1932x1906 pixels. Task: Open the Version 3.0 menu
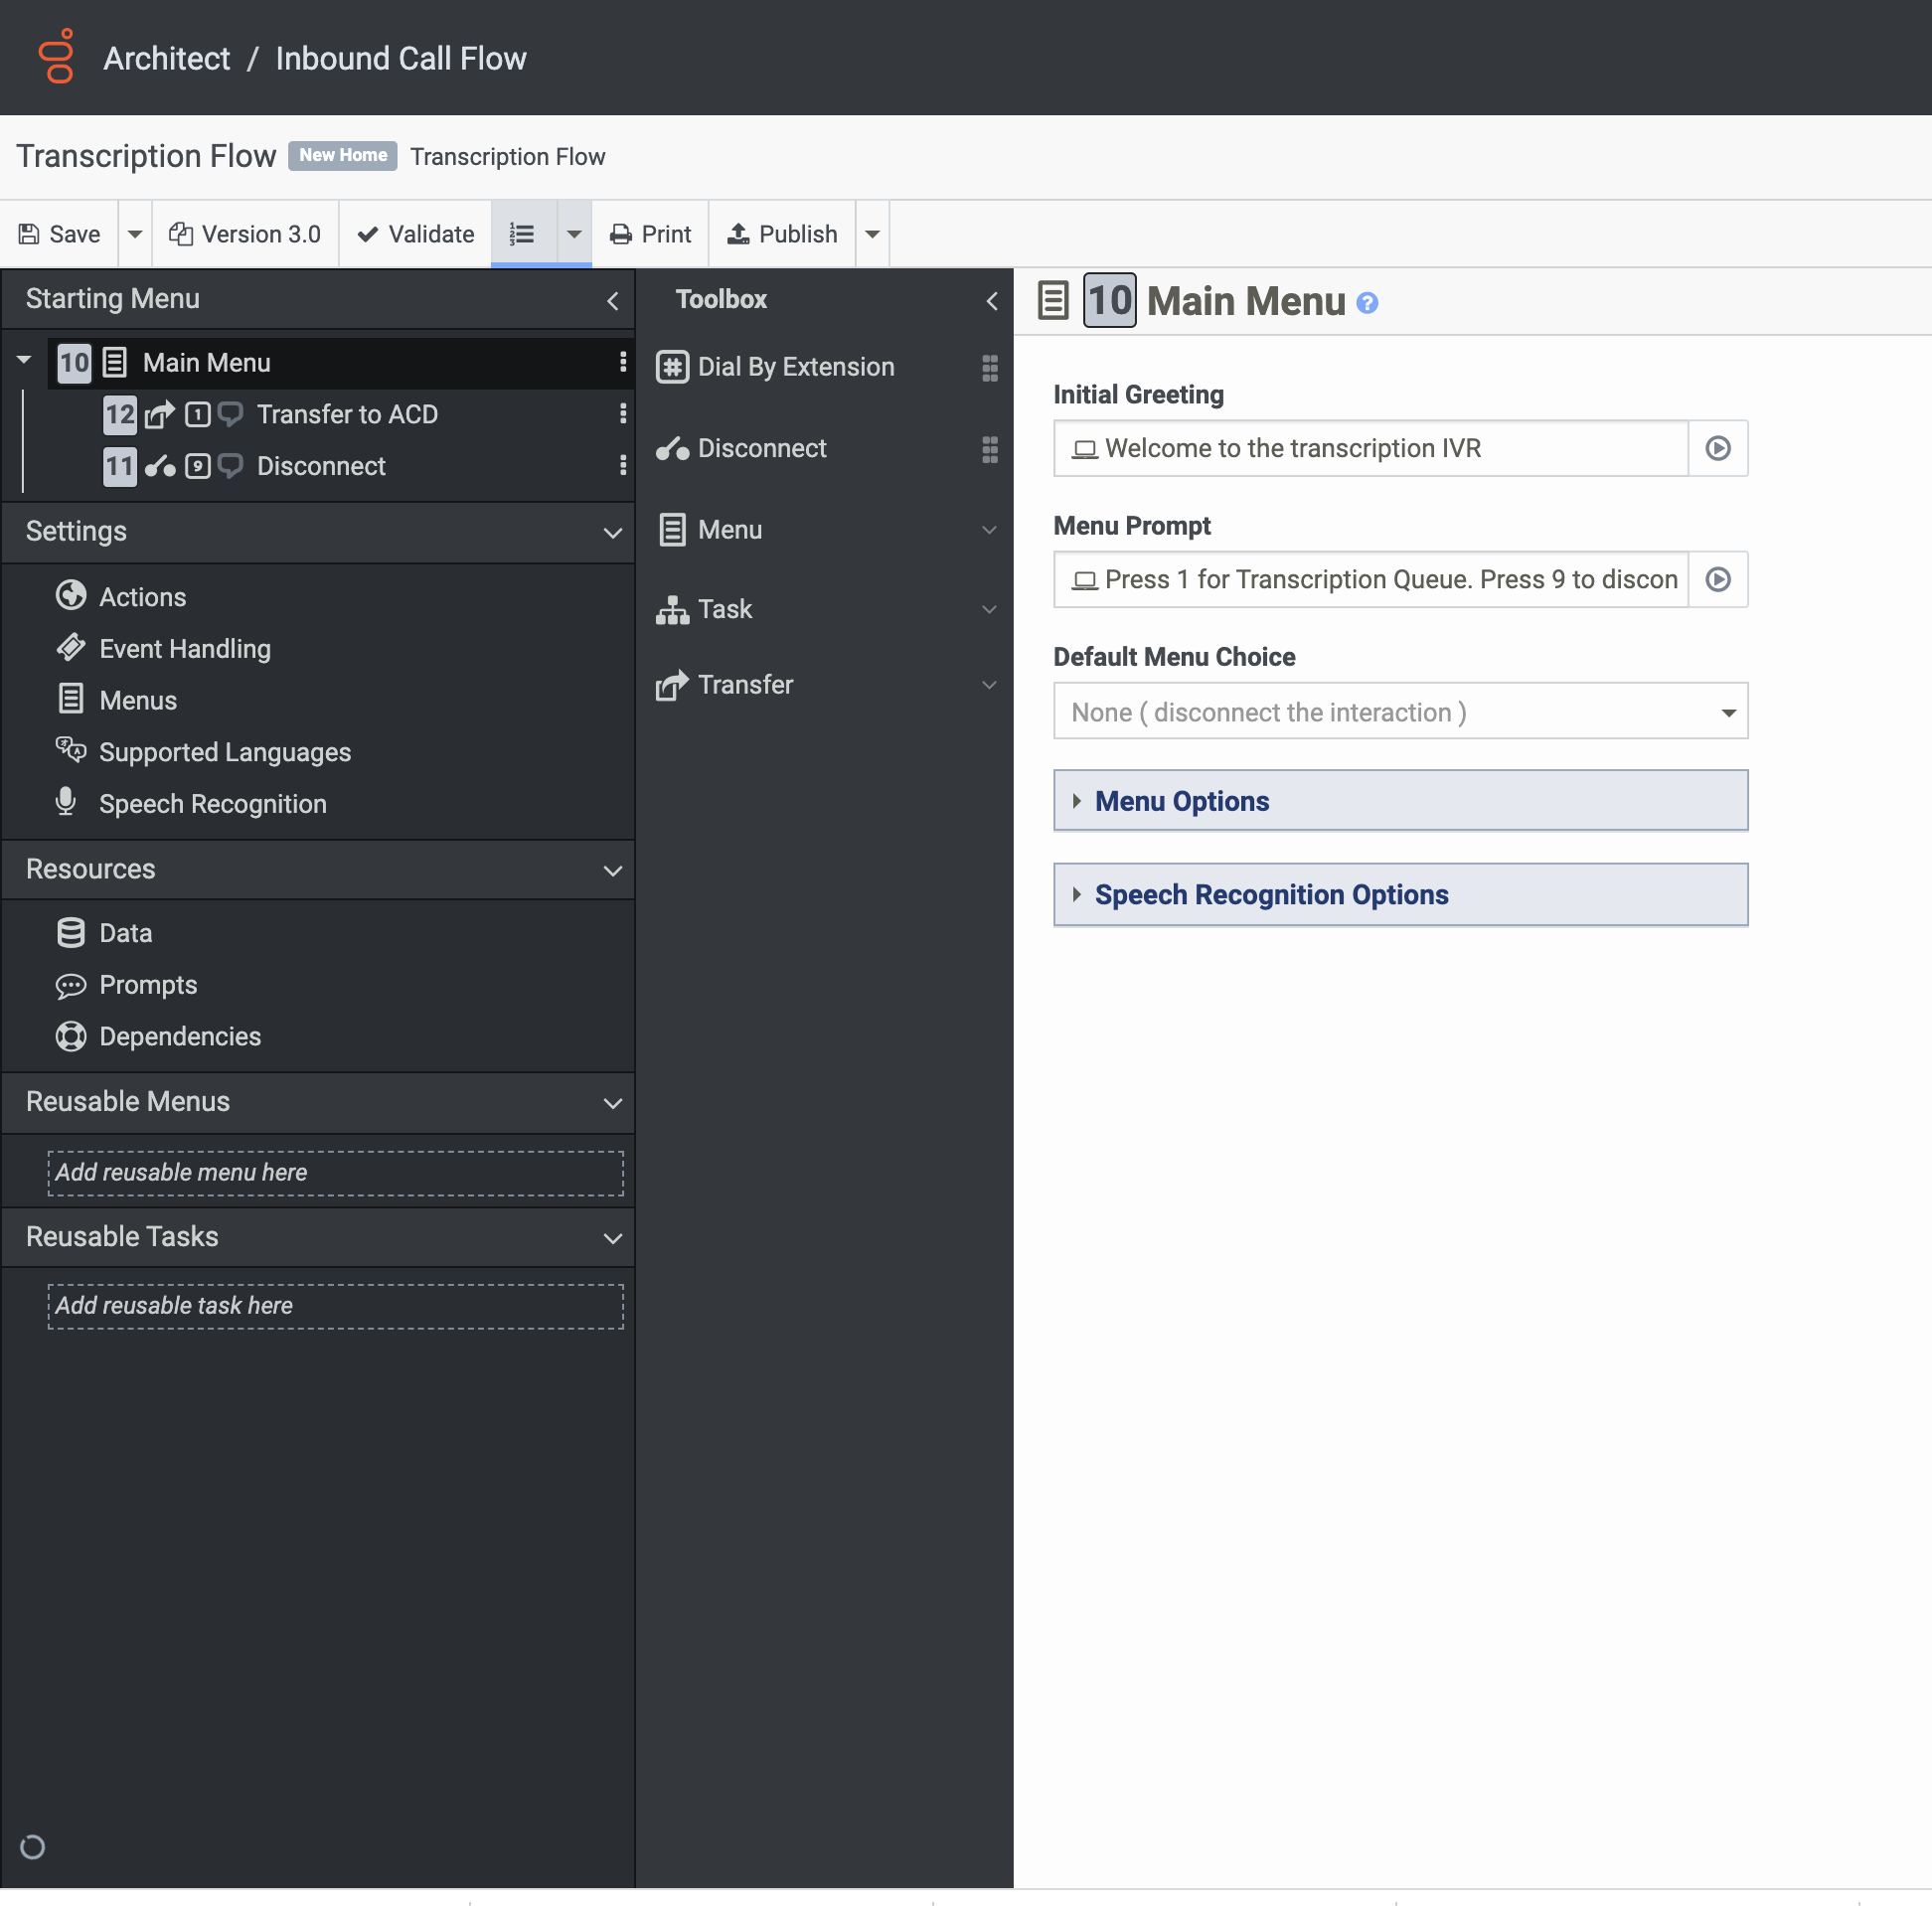[x=246, y=233]
